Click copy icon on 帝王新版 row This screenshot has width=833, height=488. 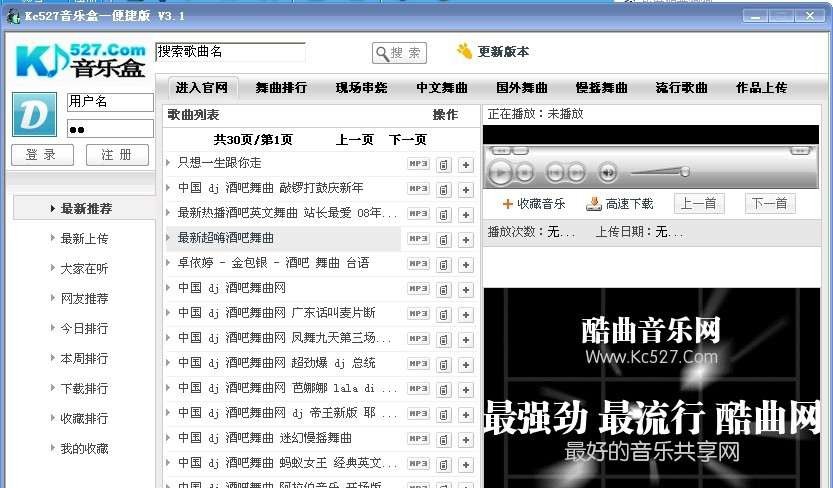click(444, 415)
